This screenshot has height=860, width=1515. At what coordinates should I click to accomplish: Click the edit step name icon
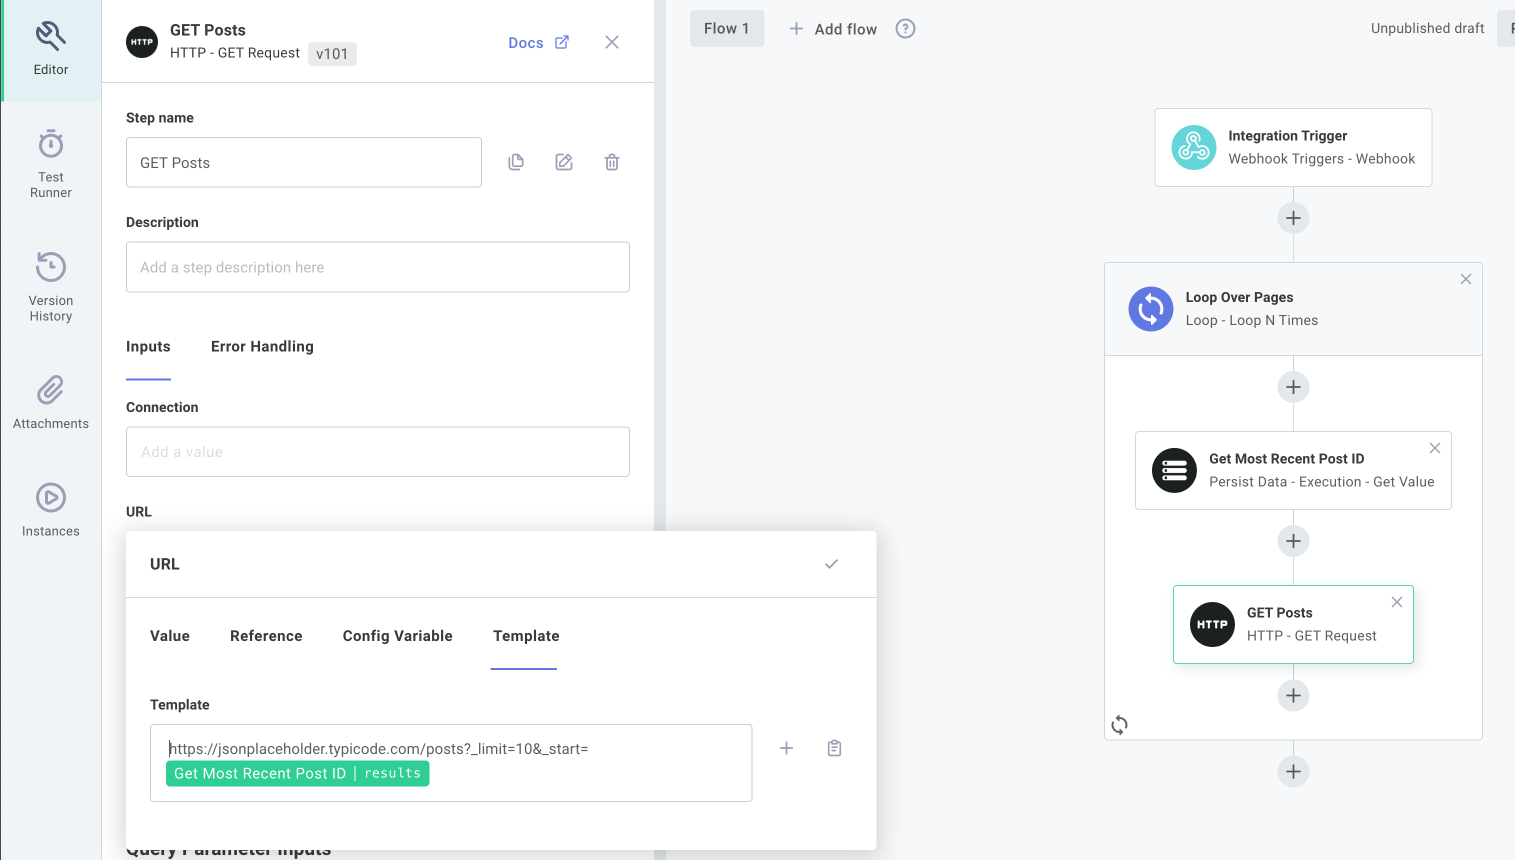[x=564, y=162]
